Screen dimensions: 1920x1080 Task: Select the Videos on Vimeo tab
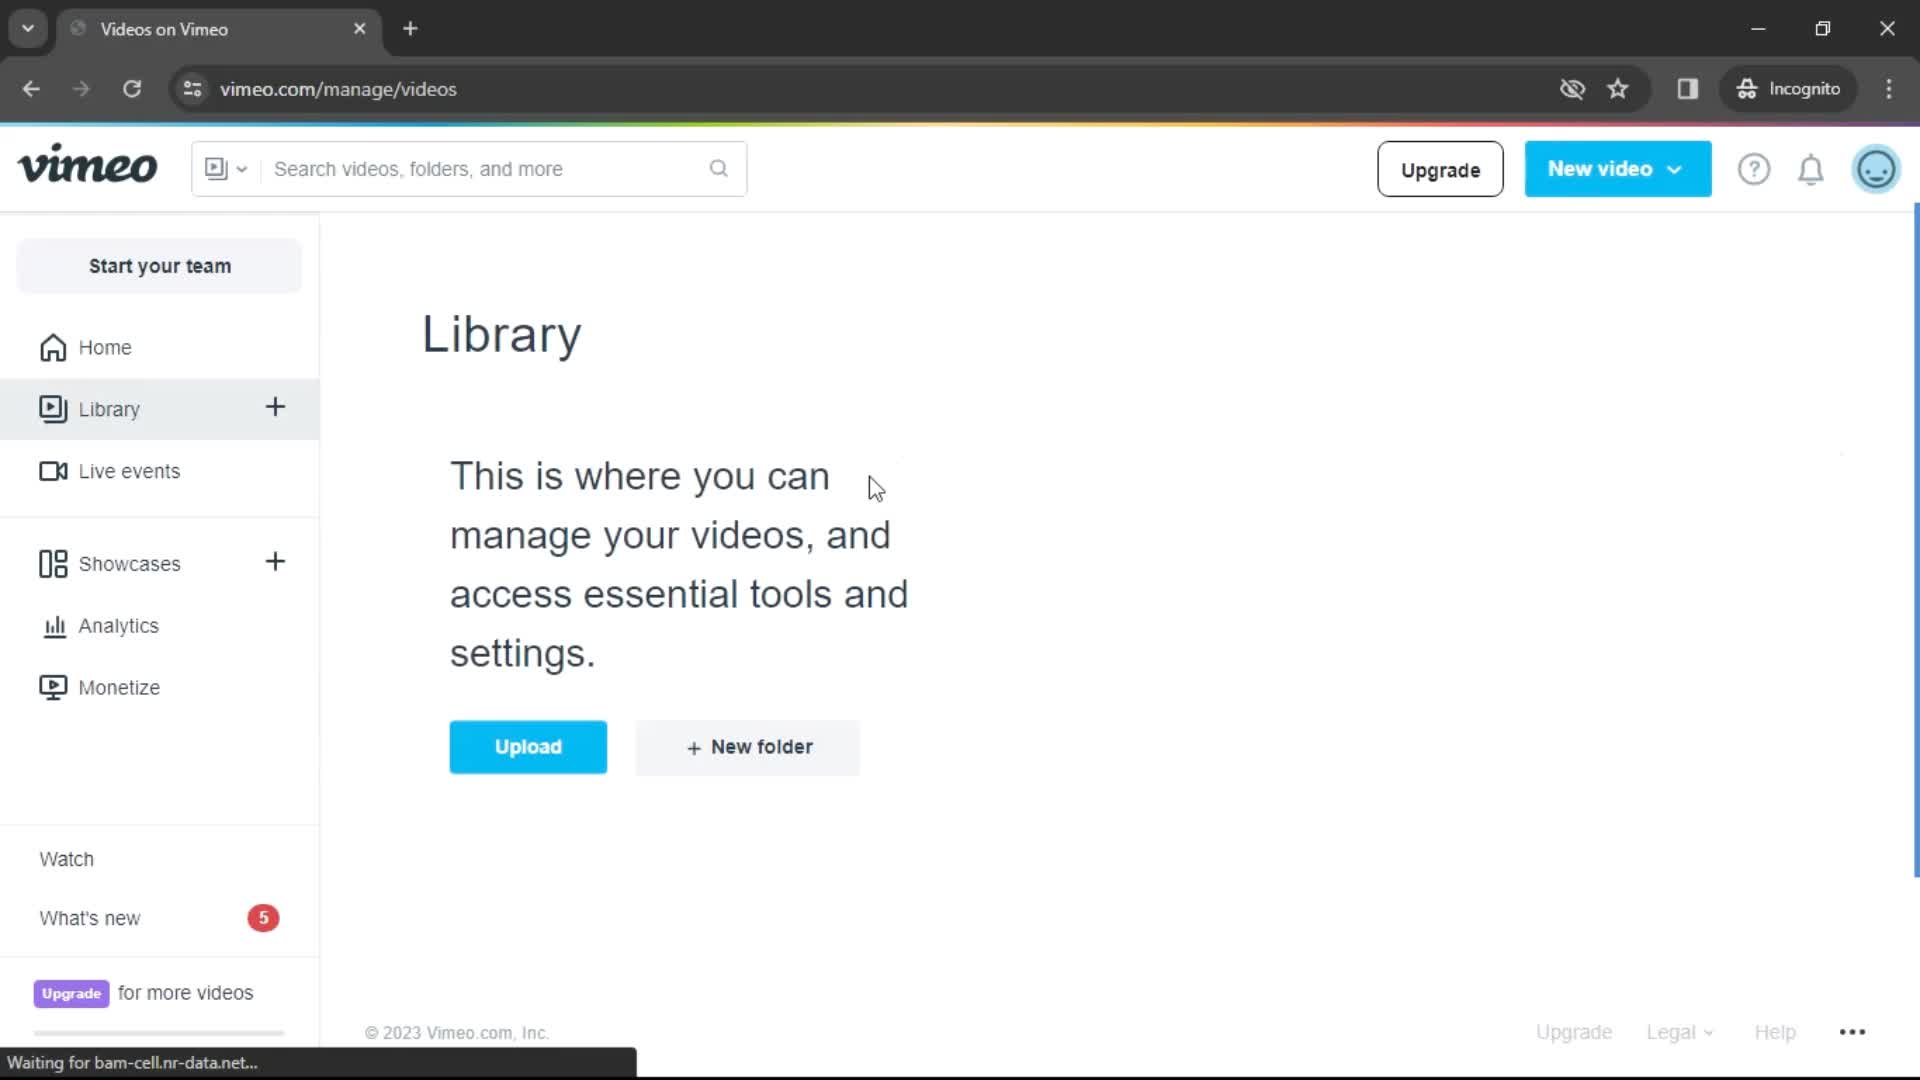pos(218,29)
